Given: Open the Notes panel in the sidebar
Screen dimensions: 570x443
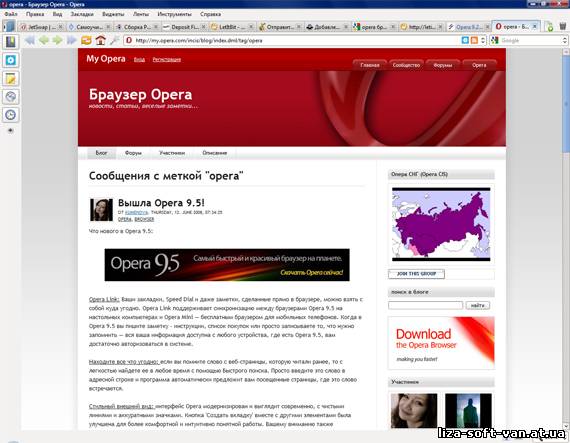Looking at the screenshot, I should click(11, 78).
